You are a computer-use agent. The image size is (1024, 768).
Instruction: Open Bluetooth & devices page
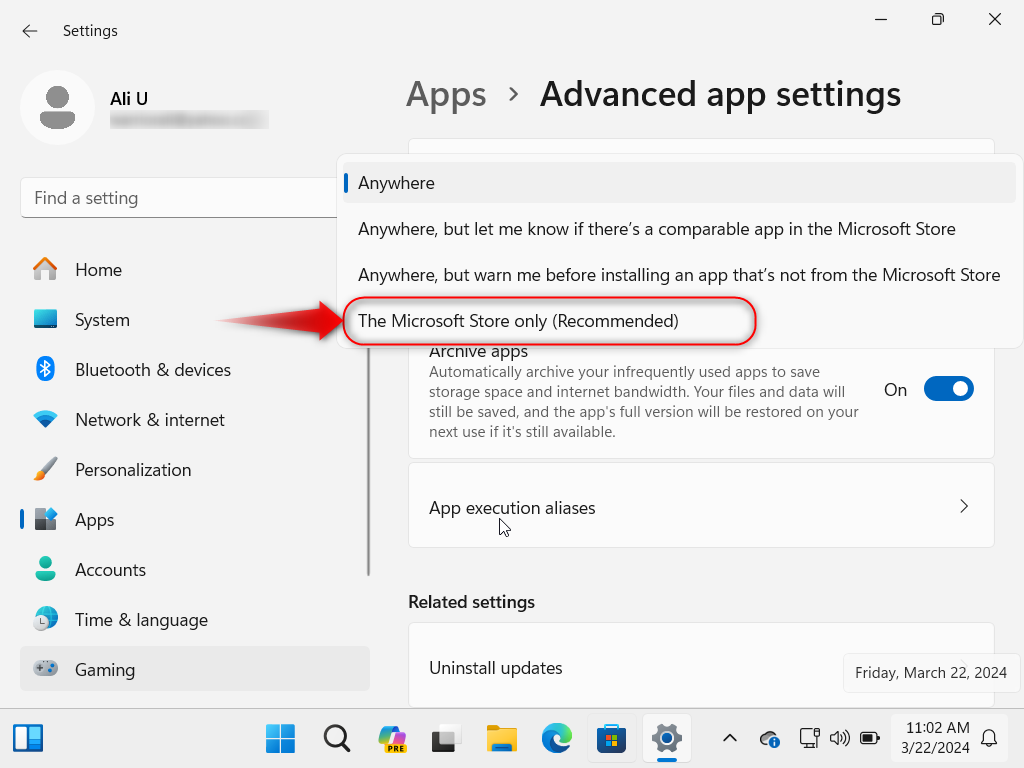[195, 369]
